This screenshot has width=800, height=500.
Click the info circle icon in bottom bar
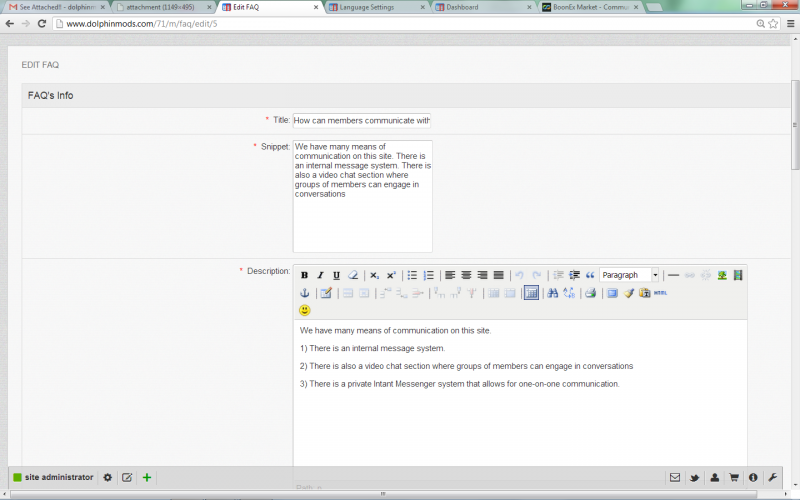[753, 478]
